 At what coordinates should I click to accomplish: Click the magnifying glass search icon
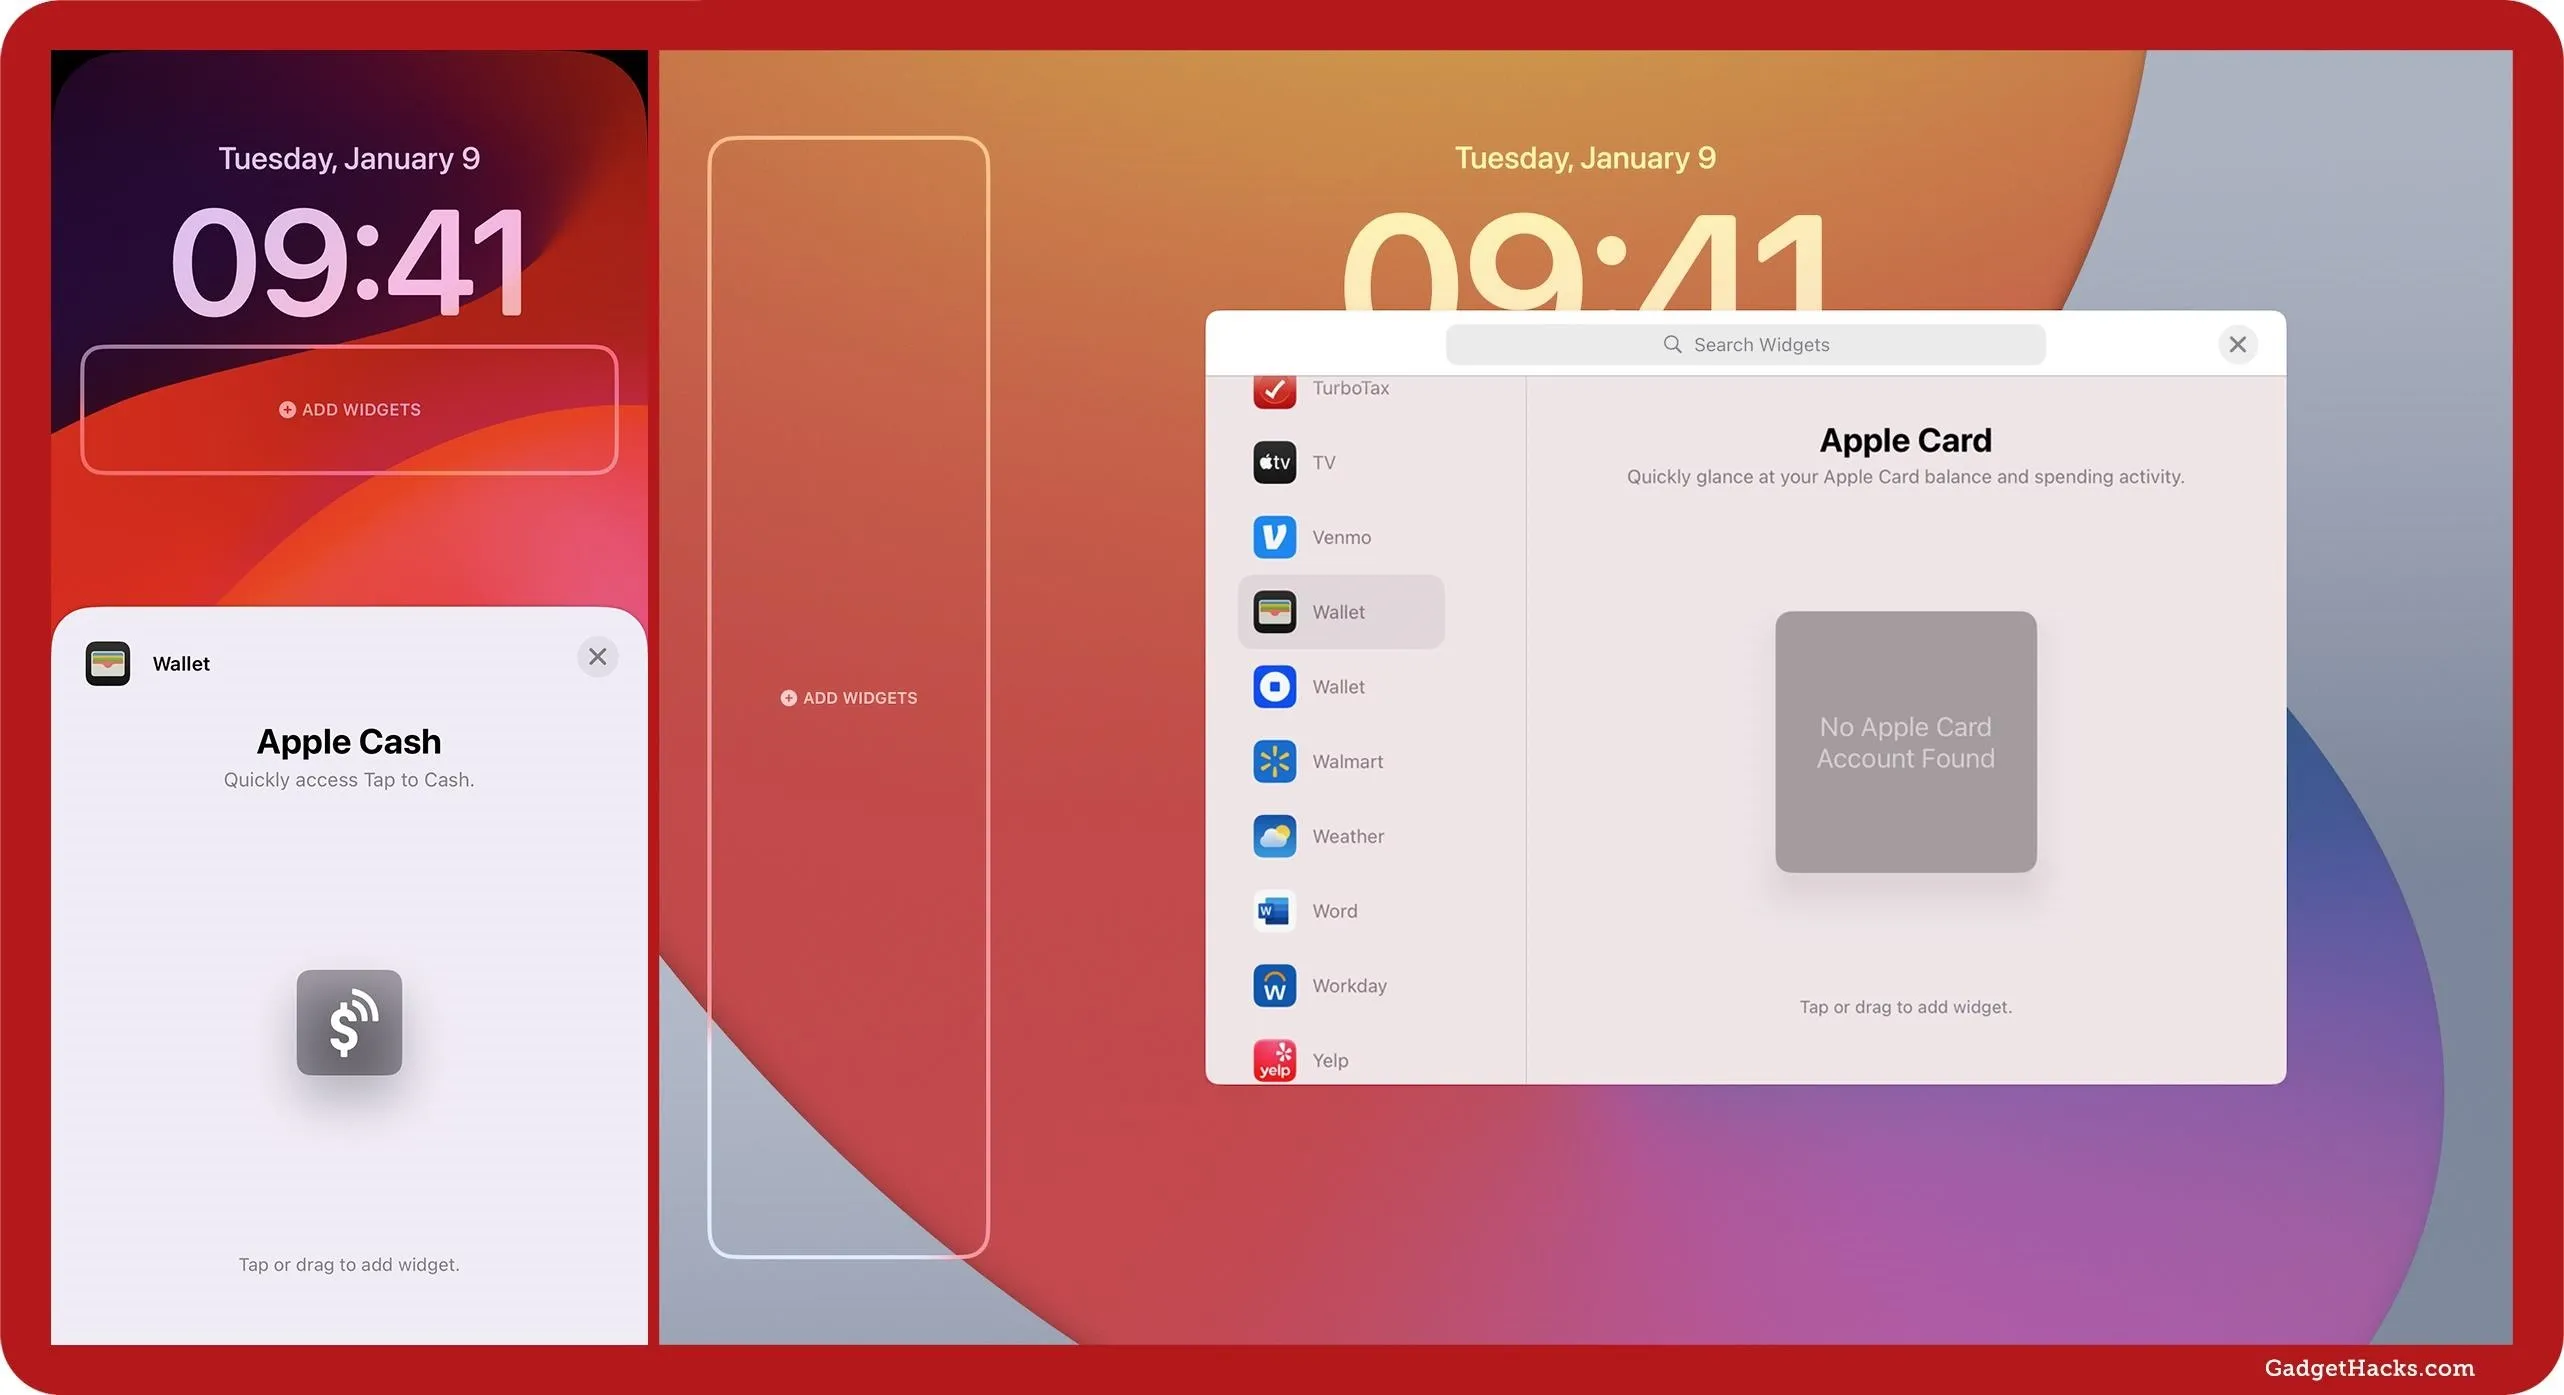(1672, 344)
